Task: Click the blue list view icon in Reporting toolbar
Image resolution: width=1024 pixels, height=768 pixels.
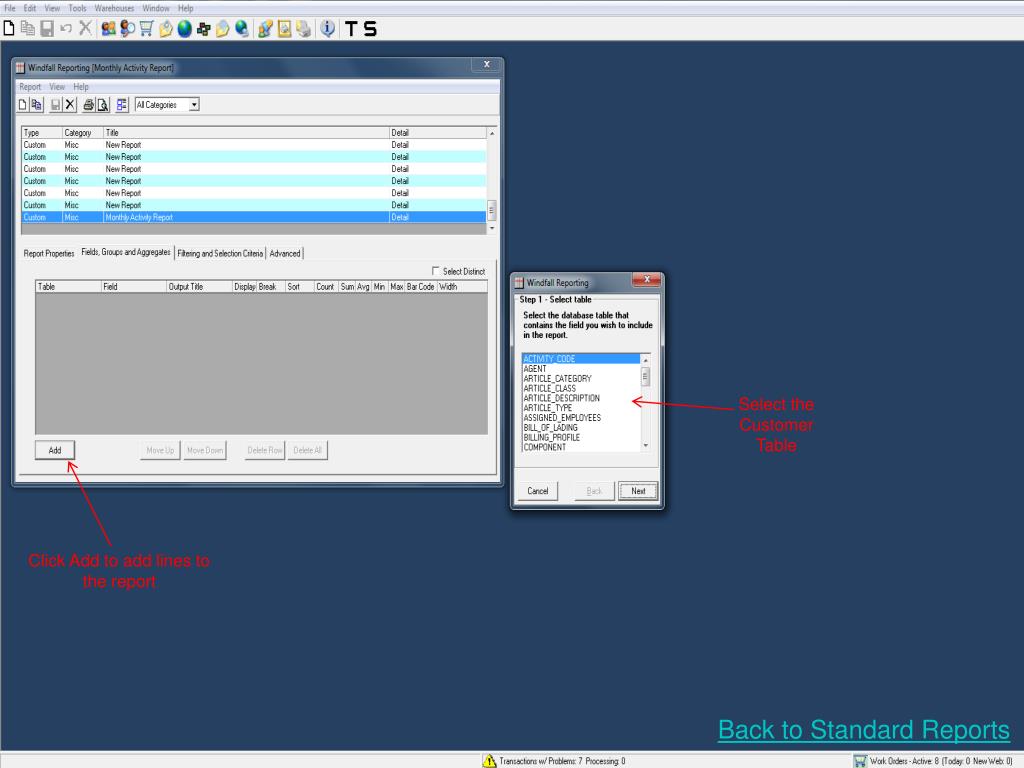Action: pyautogui.click(x=122, y=104)
